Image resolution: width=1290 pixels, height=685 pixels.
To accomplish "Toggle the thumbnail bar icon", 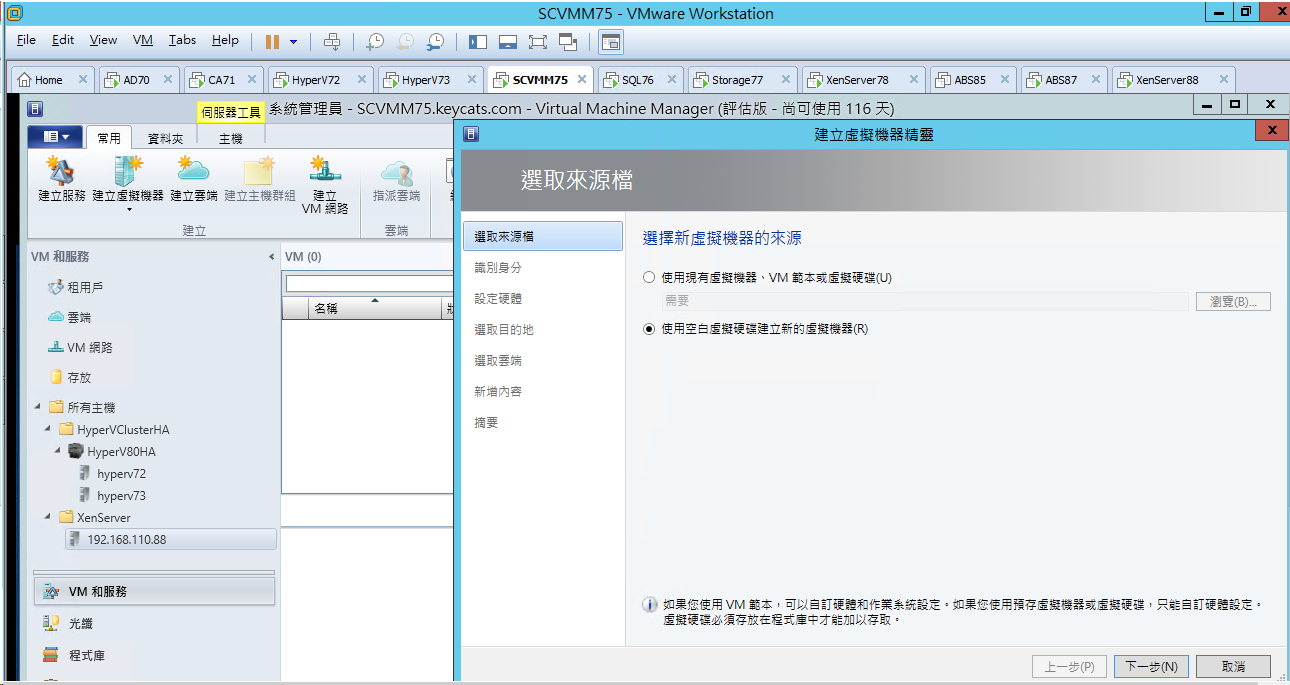I will [x=508, y=42].
